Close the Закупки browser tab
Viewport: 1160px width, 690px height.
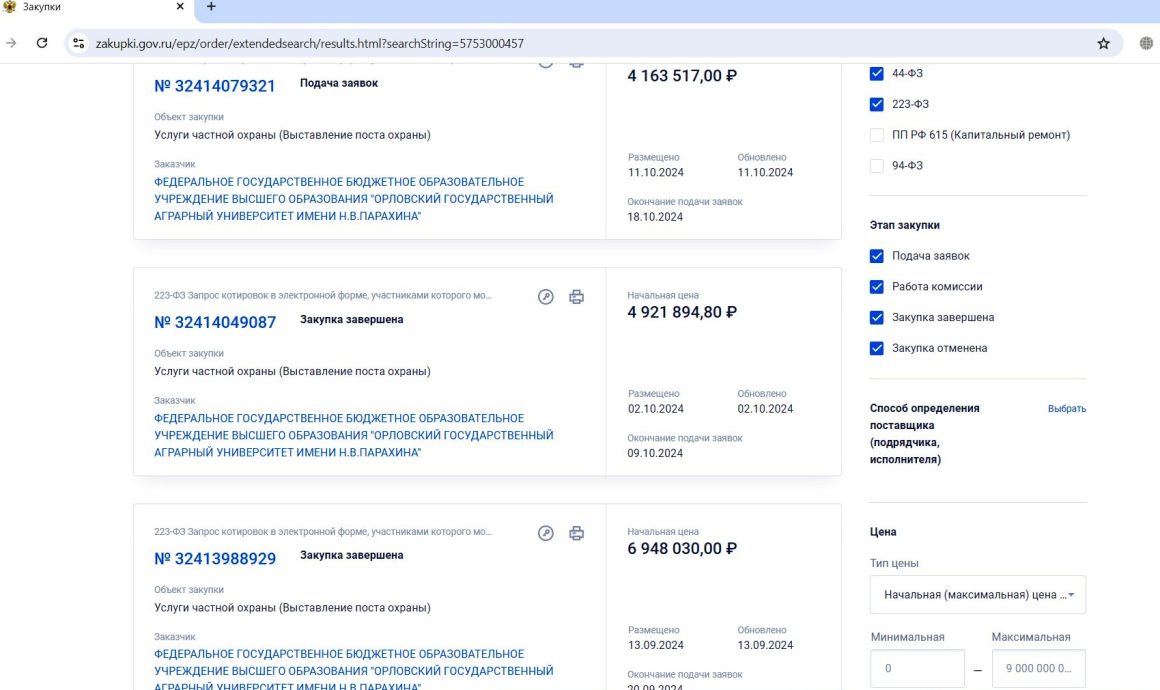(x=180, y=7)
